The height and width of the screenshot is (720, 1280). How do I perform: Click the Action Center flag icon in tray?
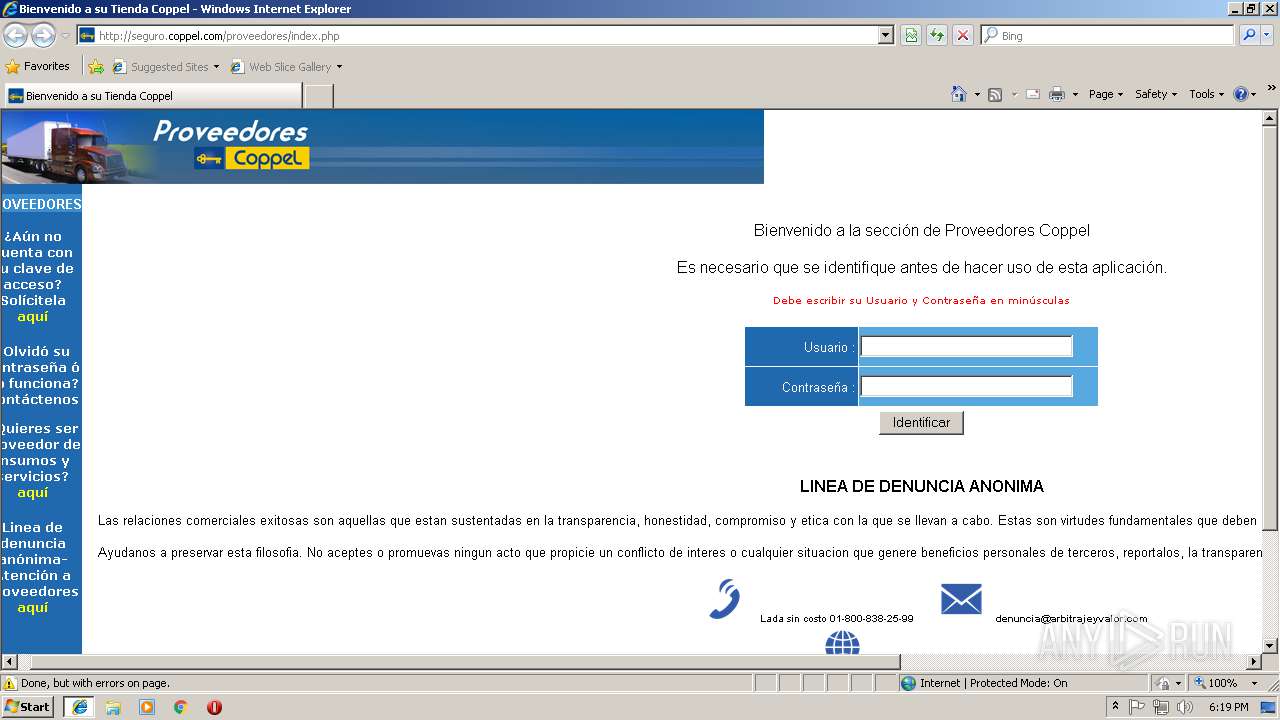point(1137,707)
